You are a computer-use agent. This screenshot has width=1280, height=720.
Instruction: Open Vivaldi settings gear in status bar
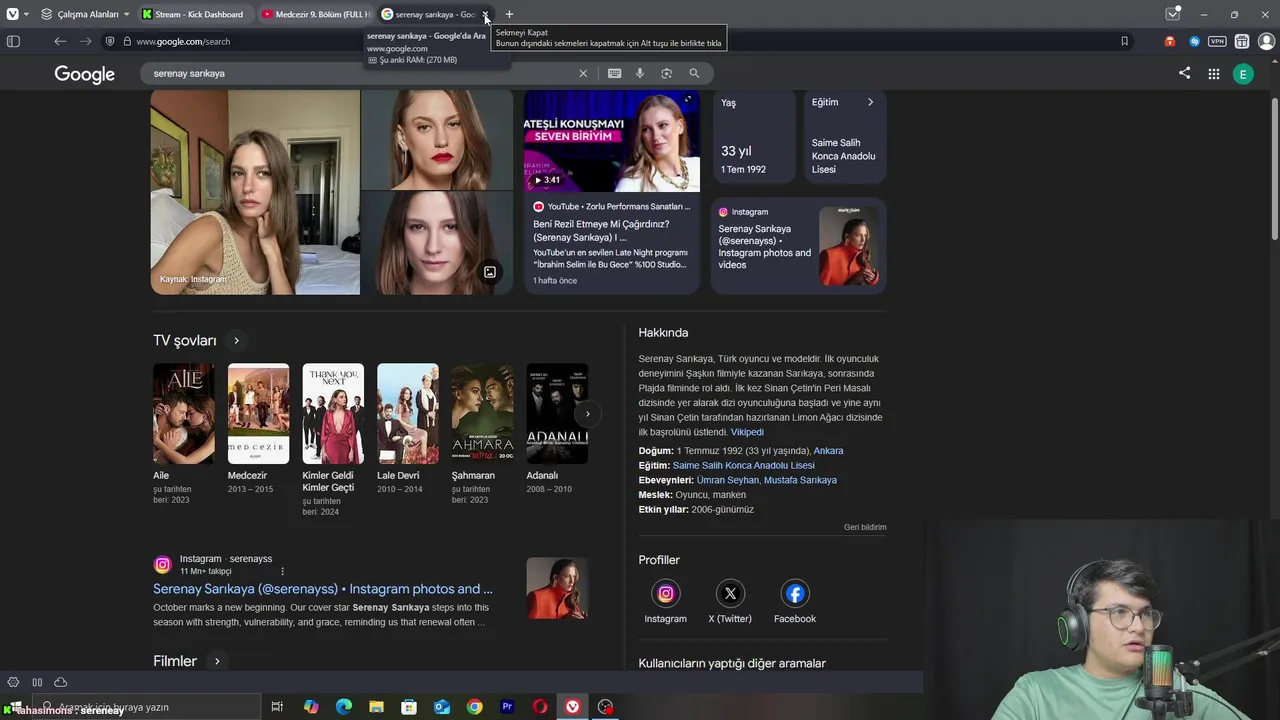tap(13, 682)
